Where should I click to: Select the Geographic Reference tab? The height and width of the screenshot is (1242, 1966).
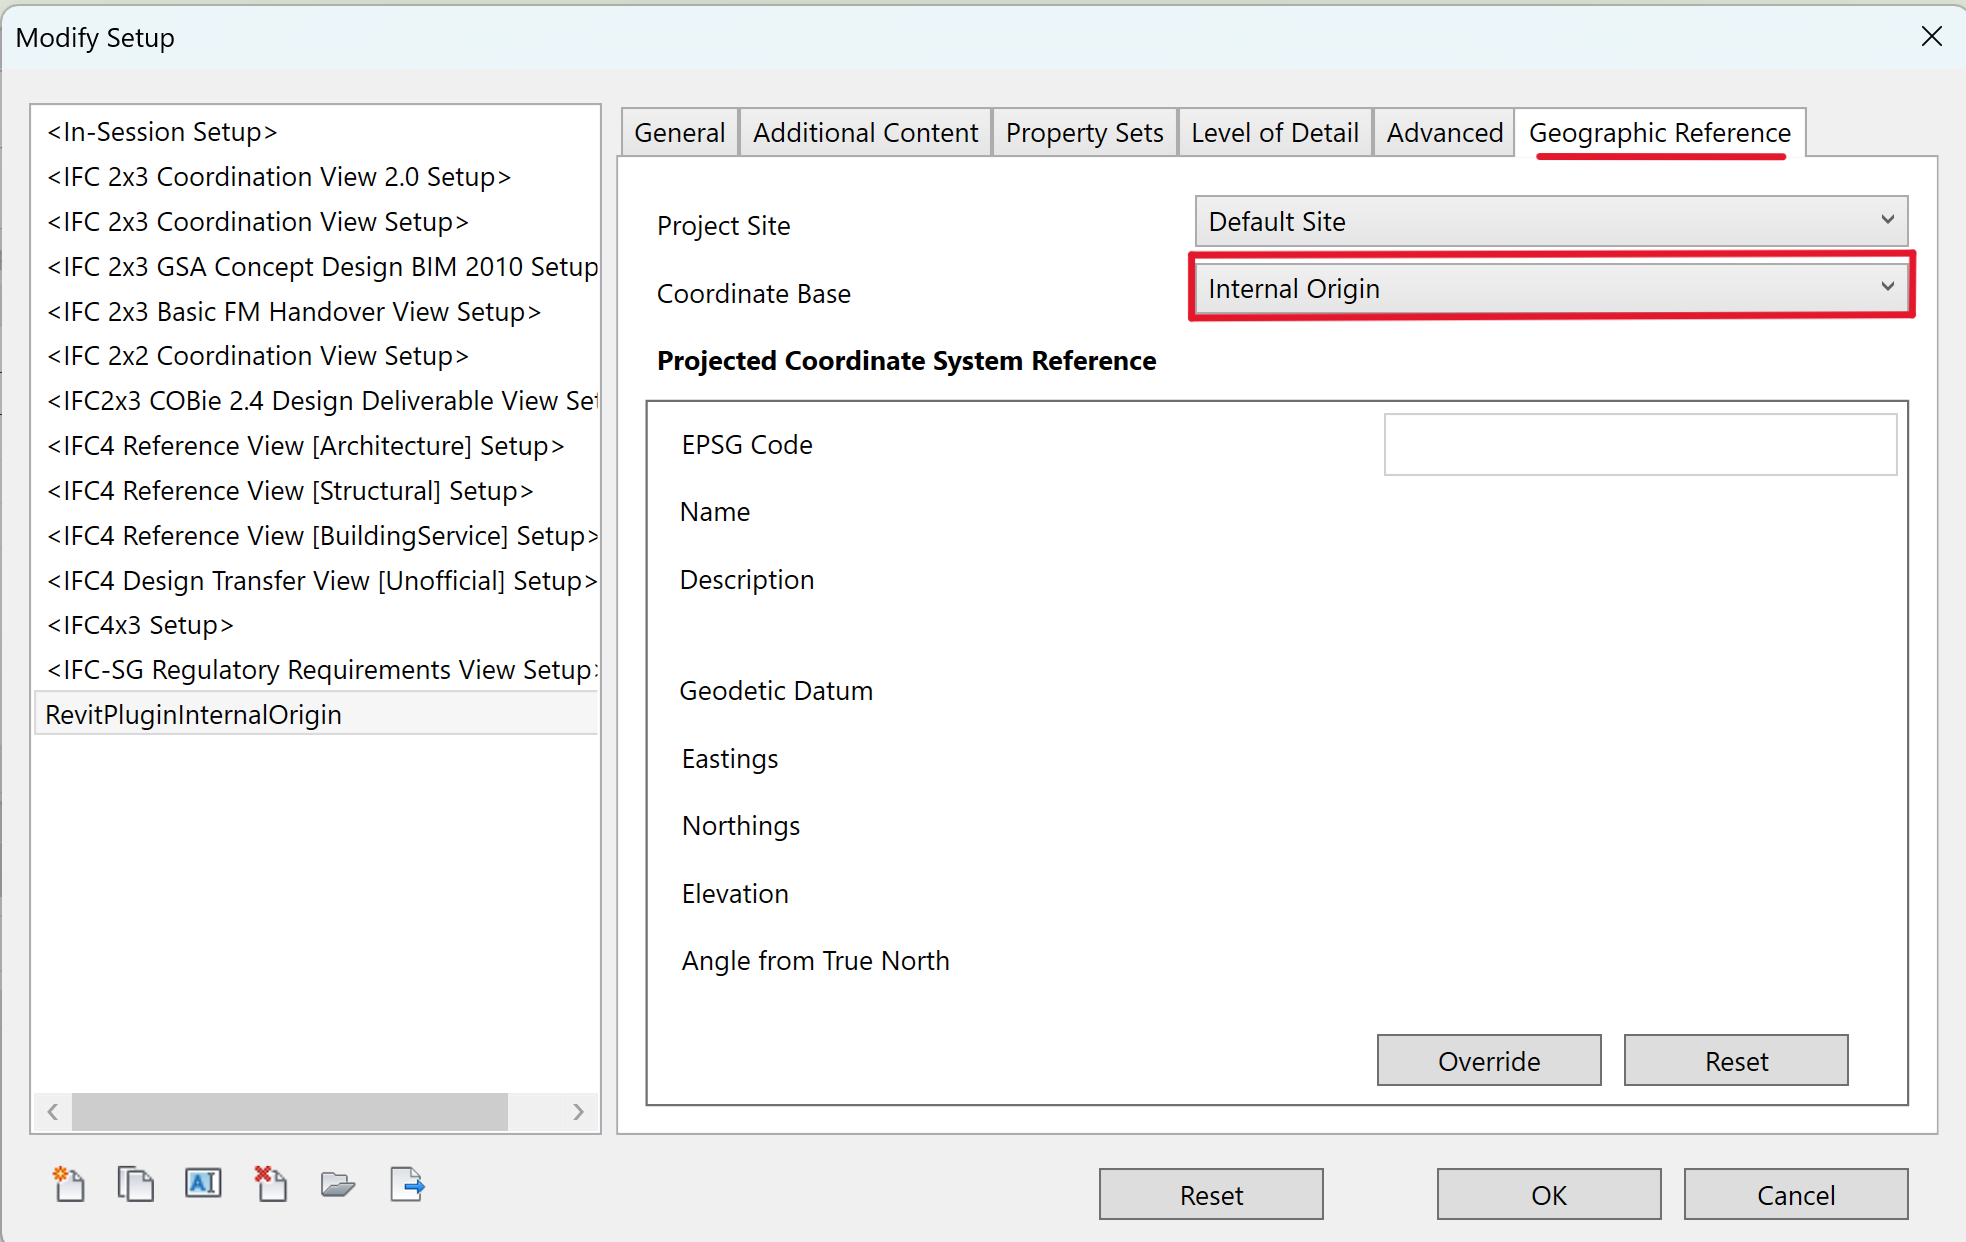[1660, 133]
